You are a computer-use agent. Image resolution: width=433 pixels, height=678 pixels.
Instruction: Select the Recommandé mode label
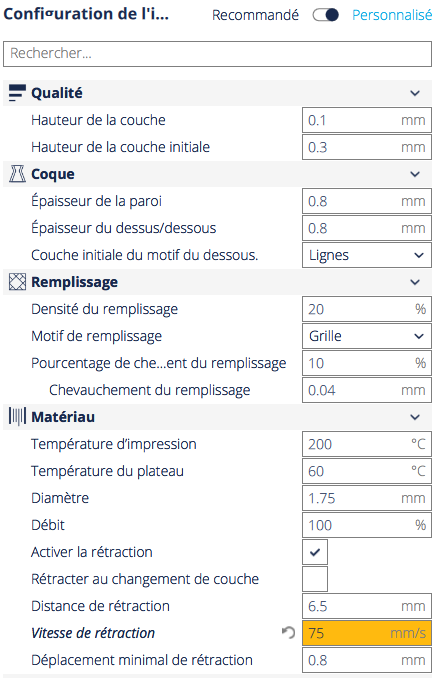(x=255, y=15)
